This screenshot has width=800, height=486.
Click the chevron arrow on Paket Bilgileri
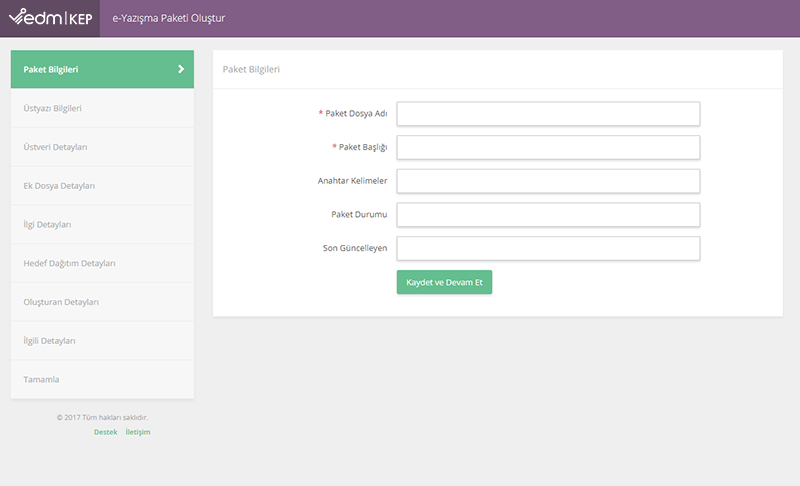(x=181, y=69)
